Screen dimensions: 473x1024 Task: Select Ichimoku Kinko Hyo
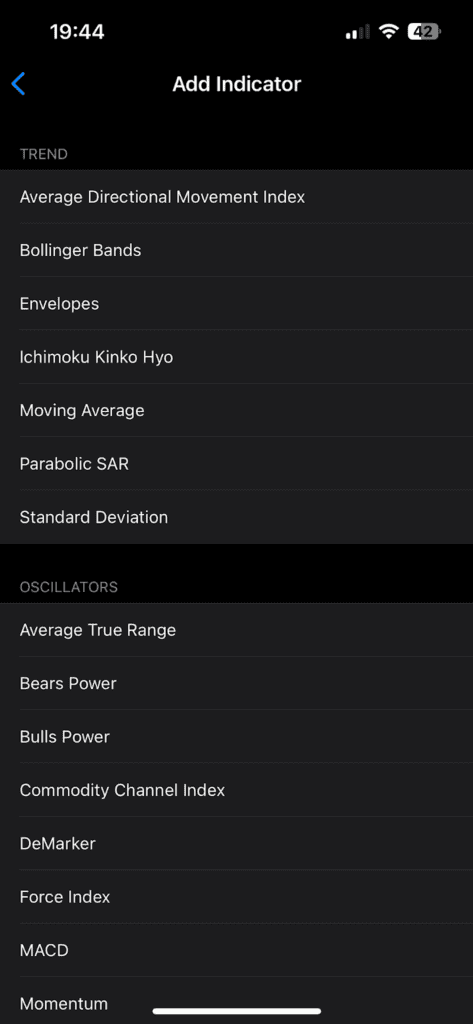pos(236,357)
